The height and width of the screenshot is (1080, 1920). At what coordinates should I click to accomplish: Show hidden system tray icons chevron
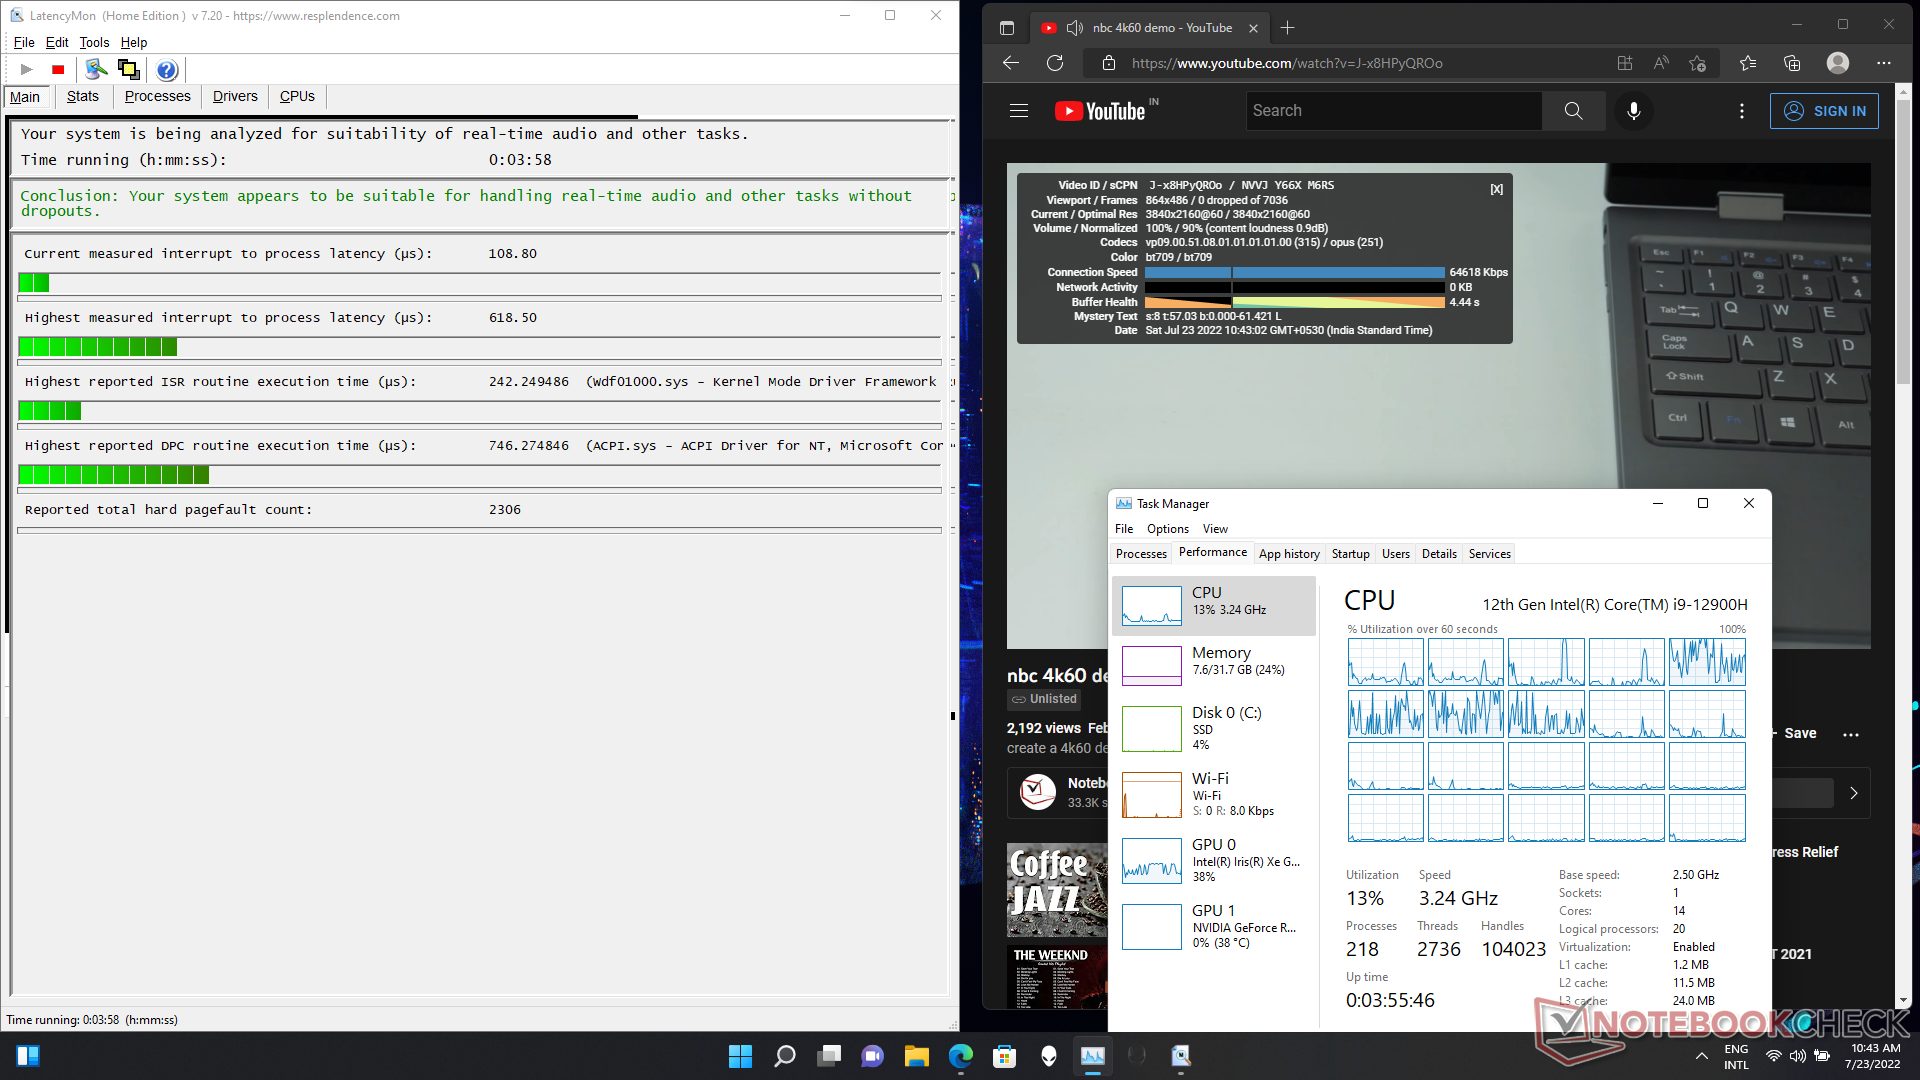click(1701, 1056)
